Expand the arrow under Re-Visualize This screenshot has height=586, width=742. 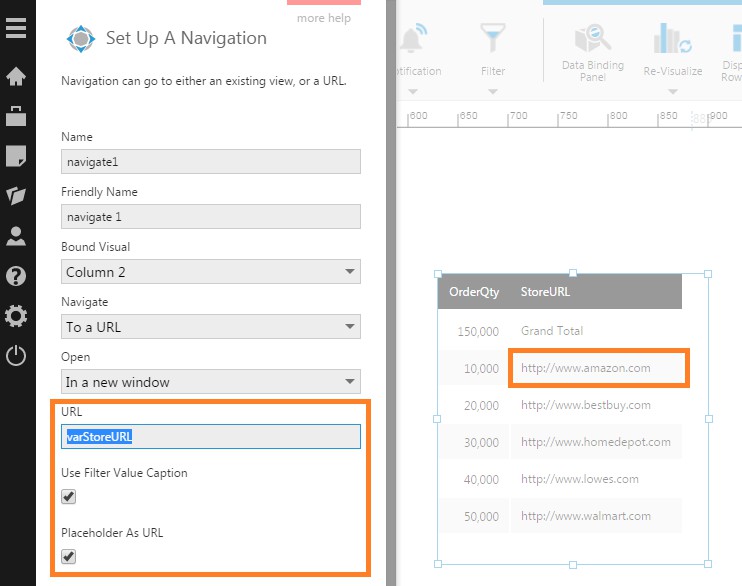tap(672, 91)
